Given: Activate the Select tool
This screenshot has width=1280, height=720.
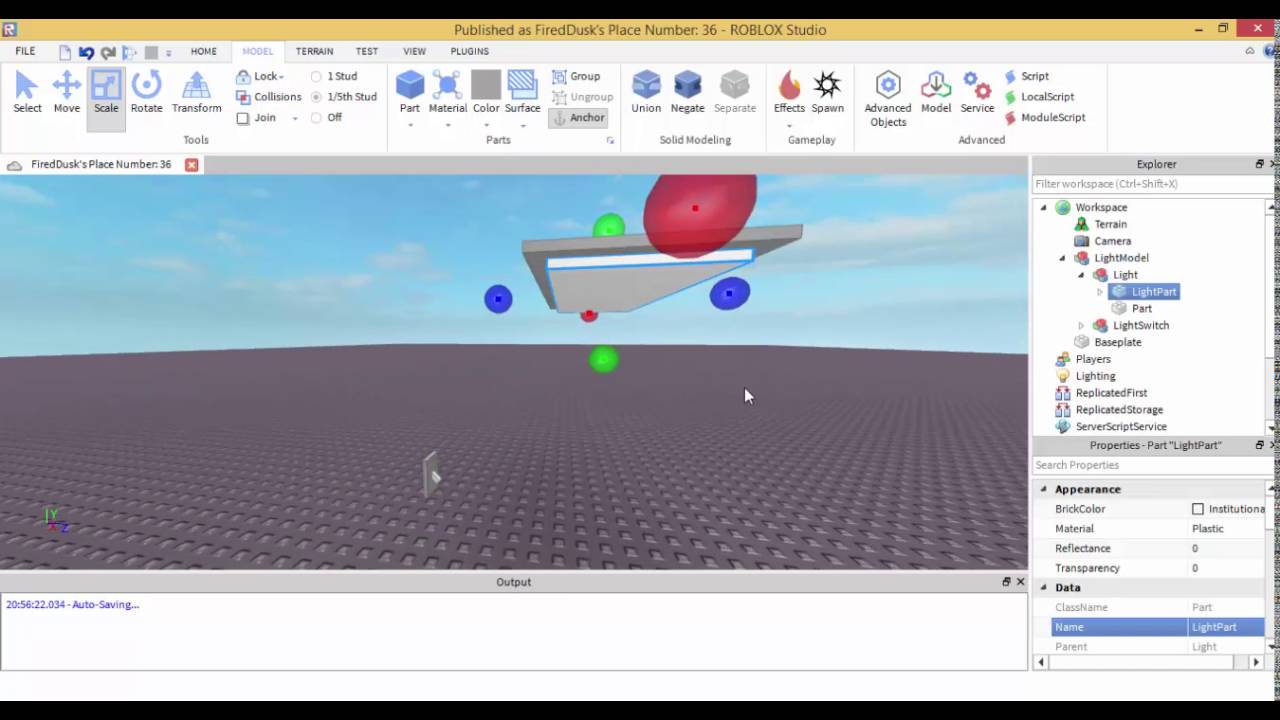Looking at the screenshot, I should click(27, 92).
